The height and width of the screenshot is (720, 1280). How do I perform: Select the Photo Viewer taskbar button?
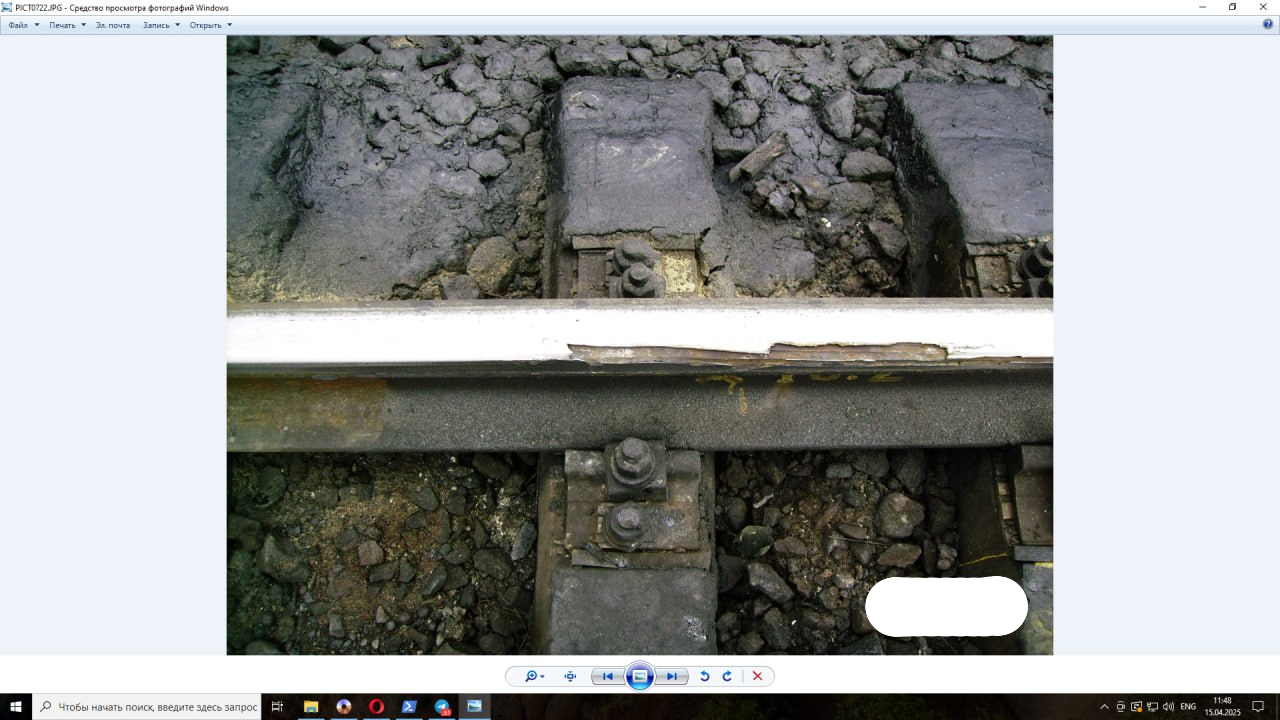click(474, 707)
